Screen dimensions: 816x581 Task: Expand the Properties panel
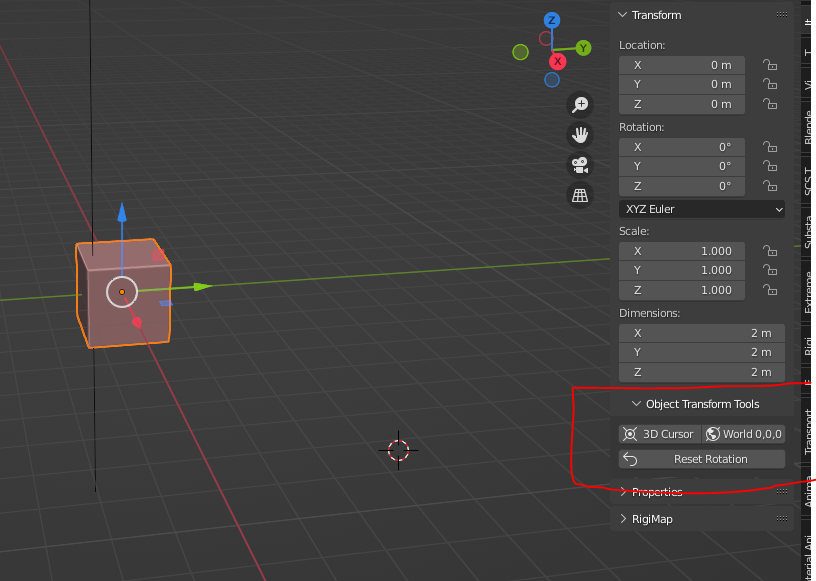[x=623, y=491]
